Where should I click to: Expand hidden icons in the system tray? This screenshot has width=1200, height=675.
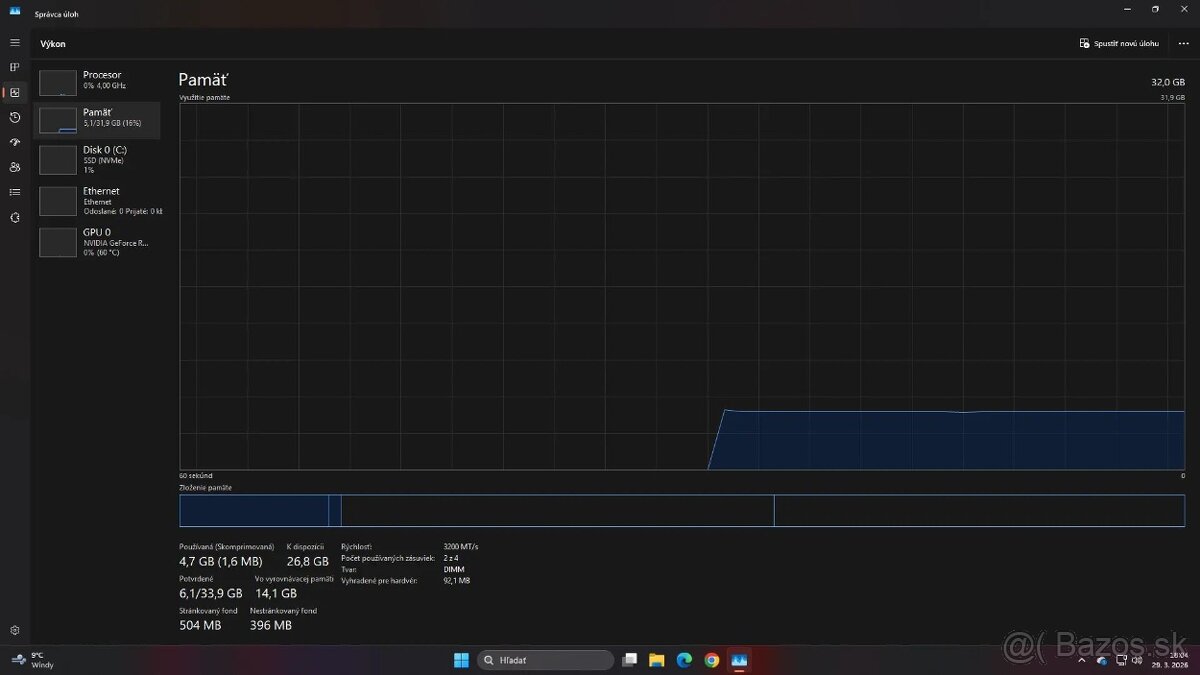click(1083, 660)
